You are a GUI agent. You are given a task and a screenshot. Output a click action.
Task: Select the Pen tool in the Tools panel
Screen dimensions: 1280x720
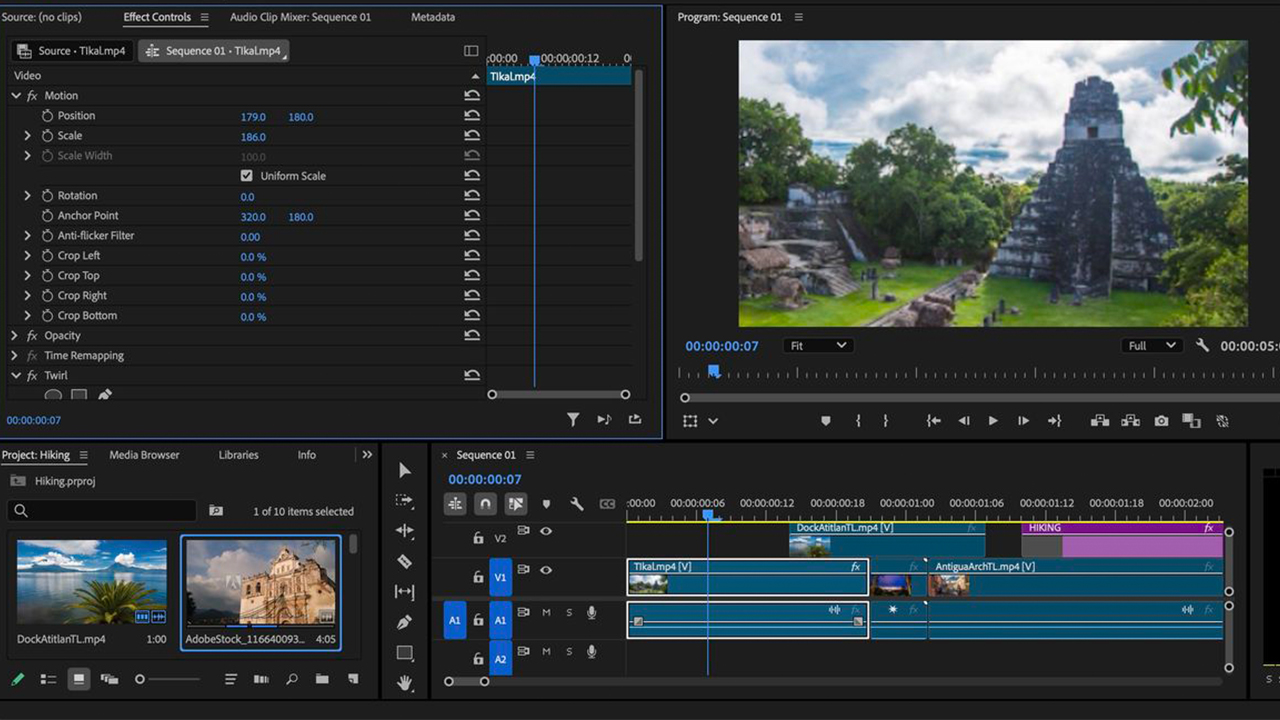pyautogui.click(x=405, y=622)
